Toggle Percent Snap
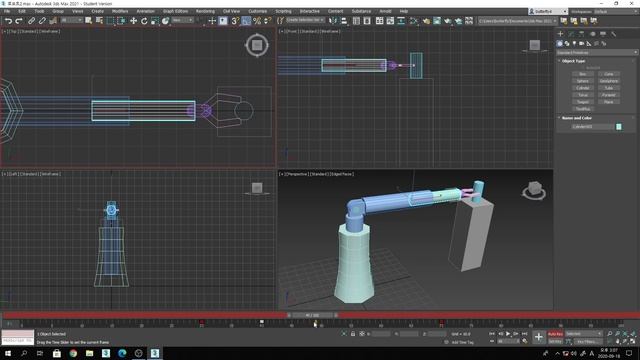Image resolution: width=640 pixels, height=360 pixels. [257, 20]
